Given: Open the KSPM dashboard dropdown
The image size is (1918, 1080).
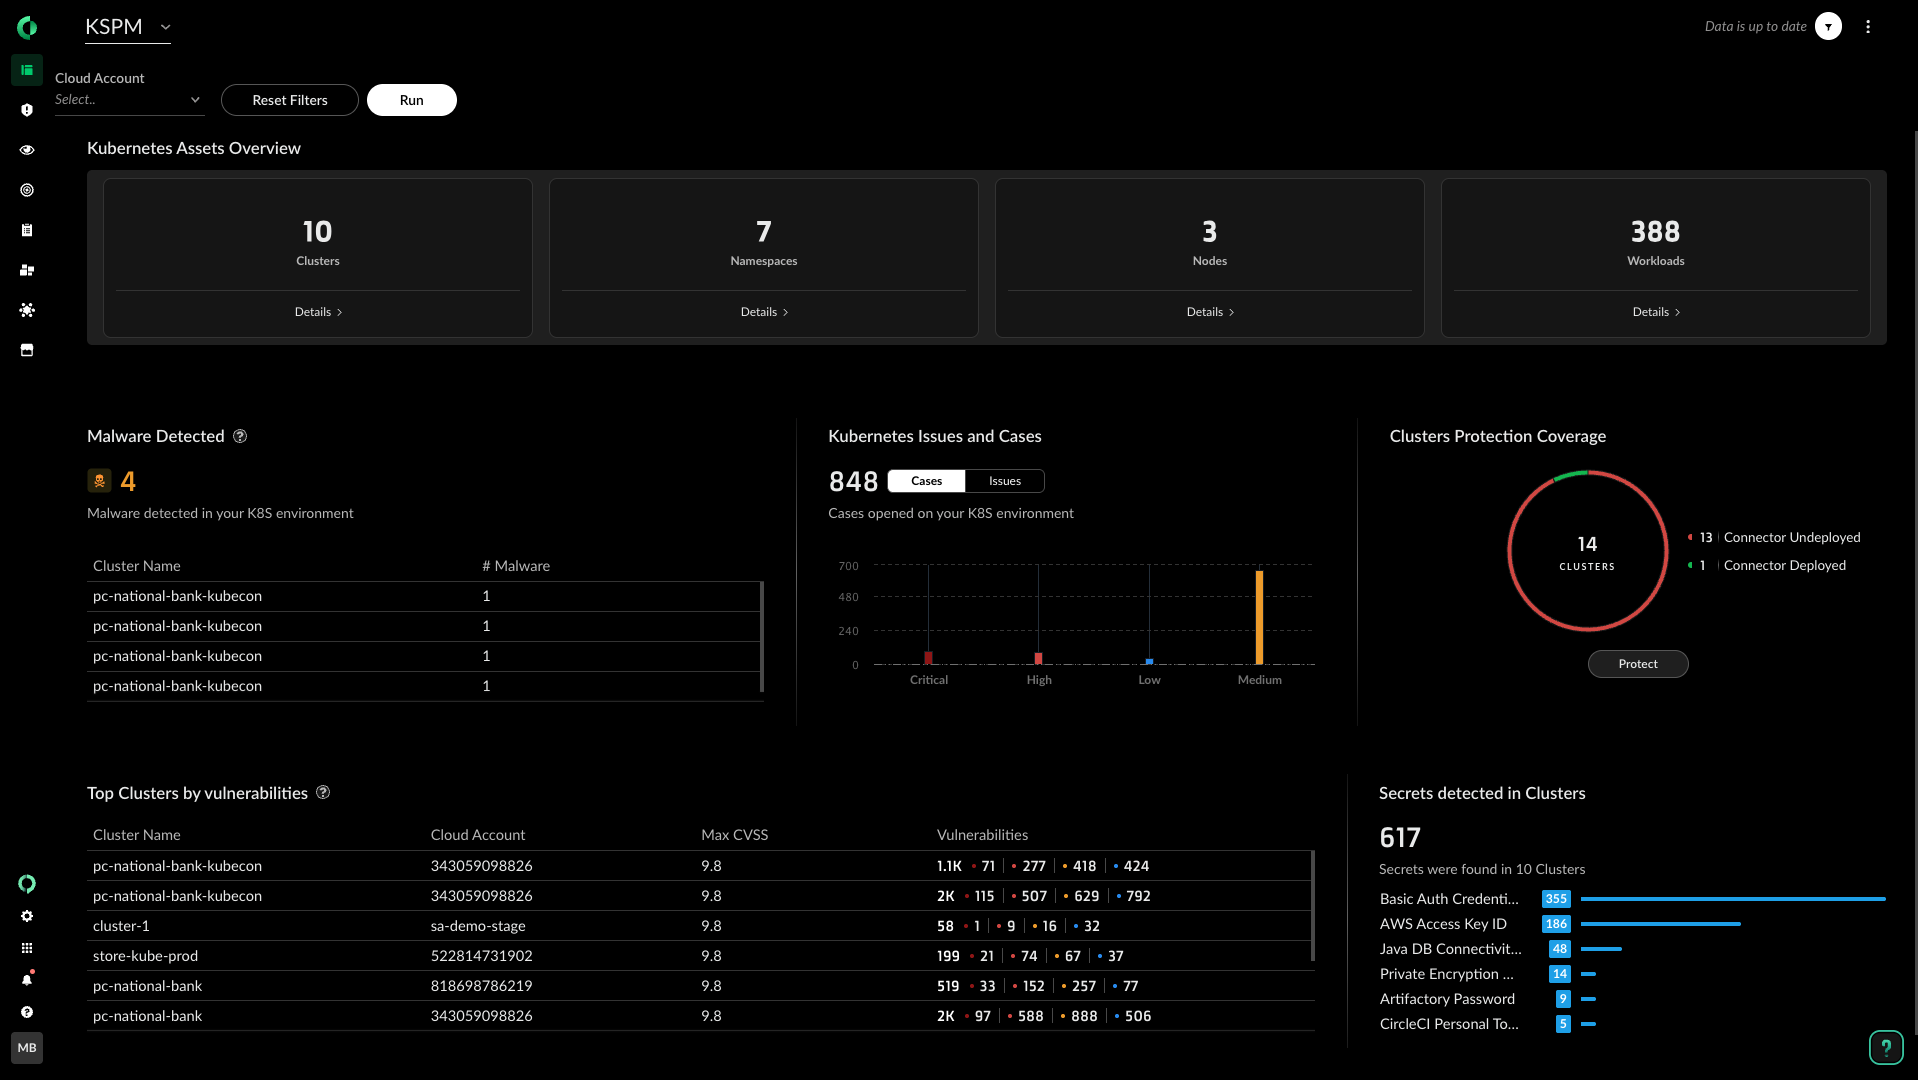Looking at the screenshot, I should point(128,27).
